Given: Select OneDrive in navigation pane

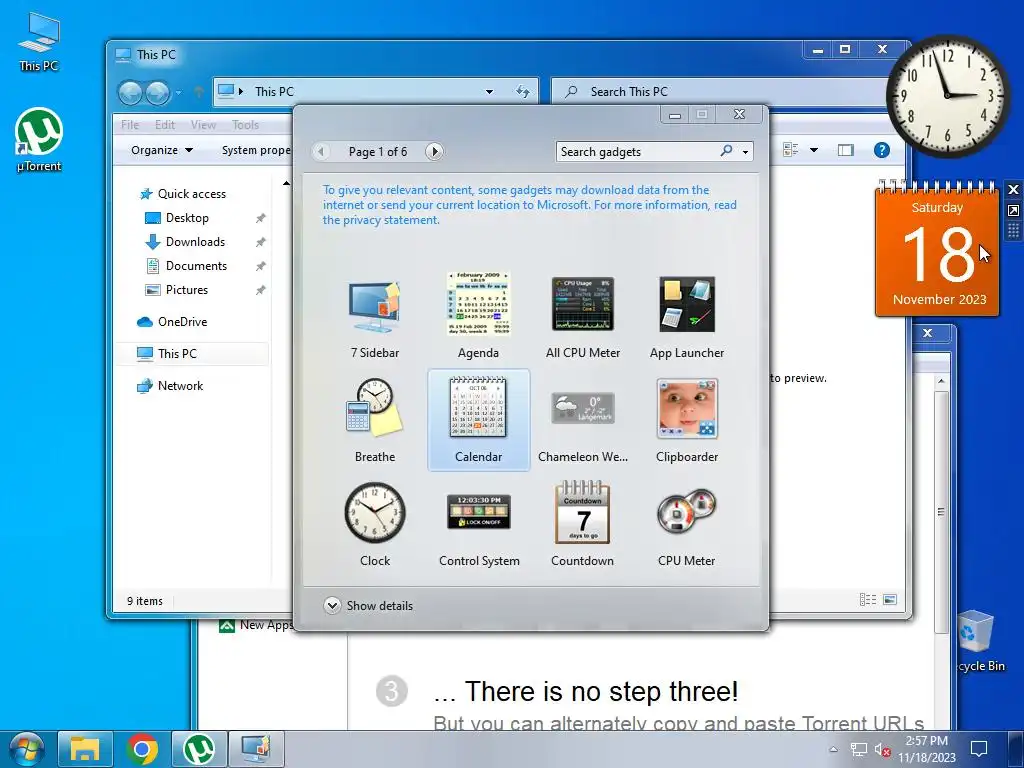Looking at the screenshot, I should point(182,322).
